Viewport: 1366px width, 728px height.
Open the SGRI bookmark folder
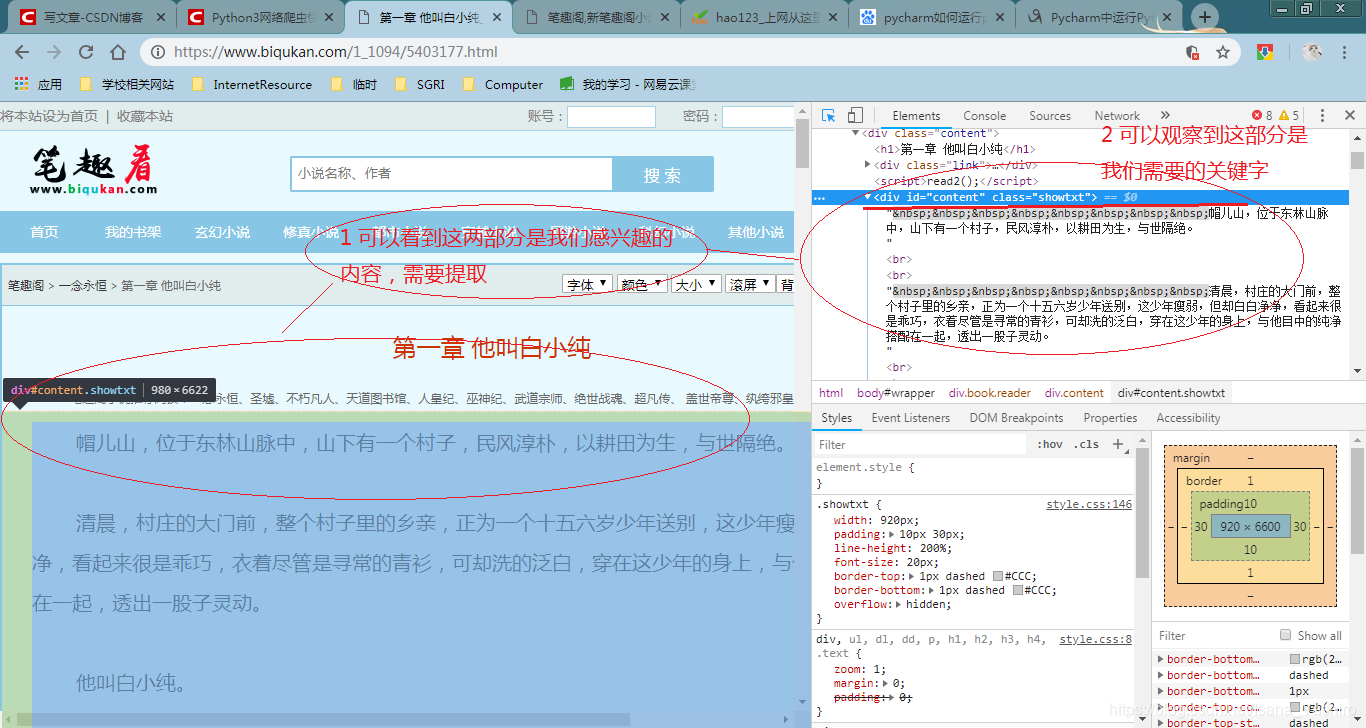tap(420, 85)
